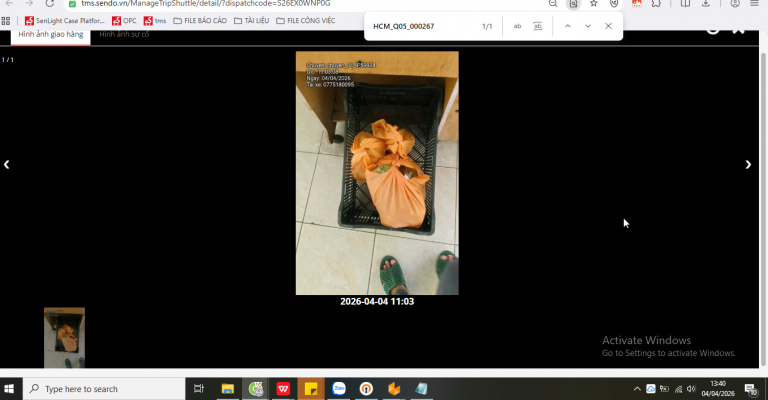Open the notification center icon
This screenshot has width=768, height=400.
coord(751,389)
